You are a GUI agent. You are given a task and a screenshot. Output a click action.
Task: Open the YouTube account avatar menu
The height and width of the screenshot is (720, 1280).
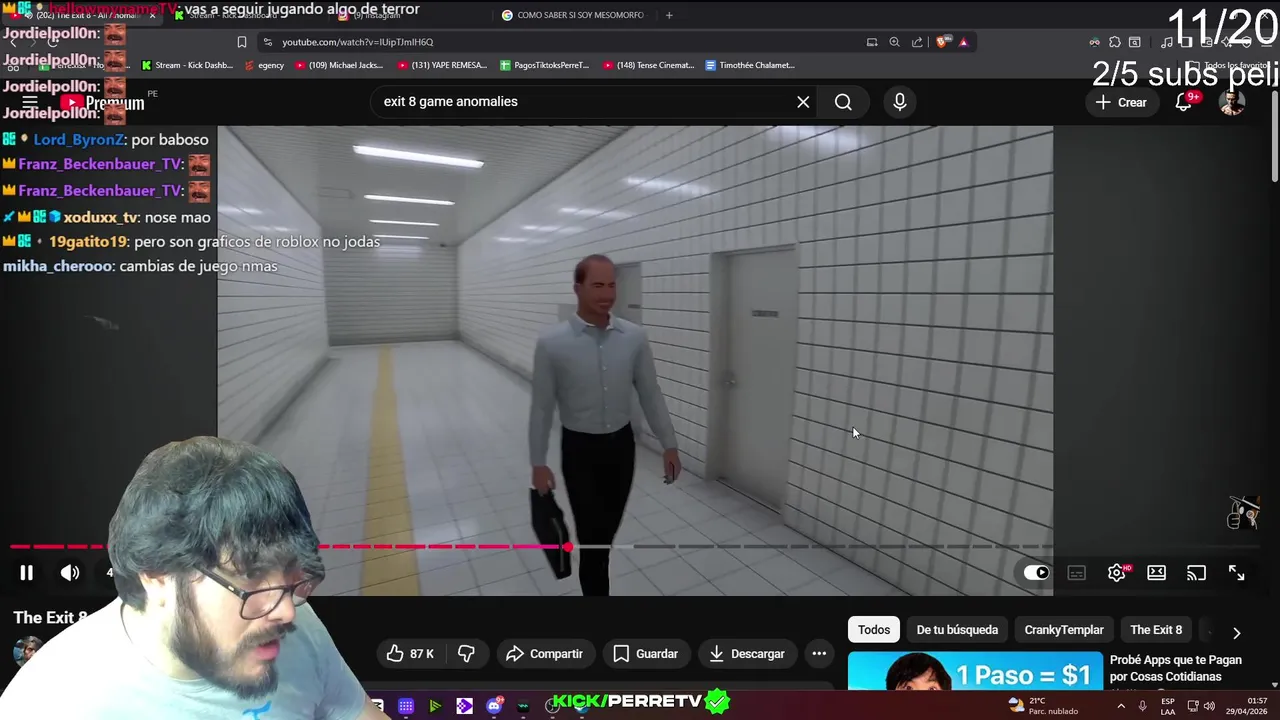tap(1232, 102)
